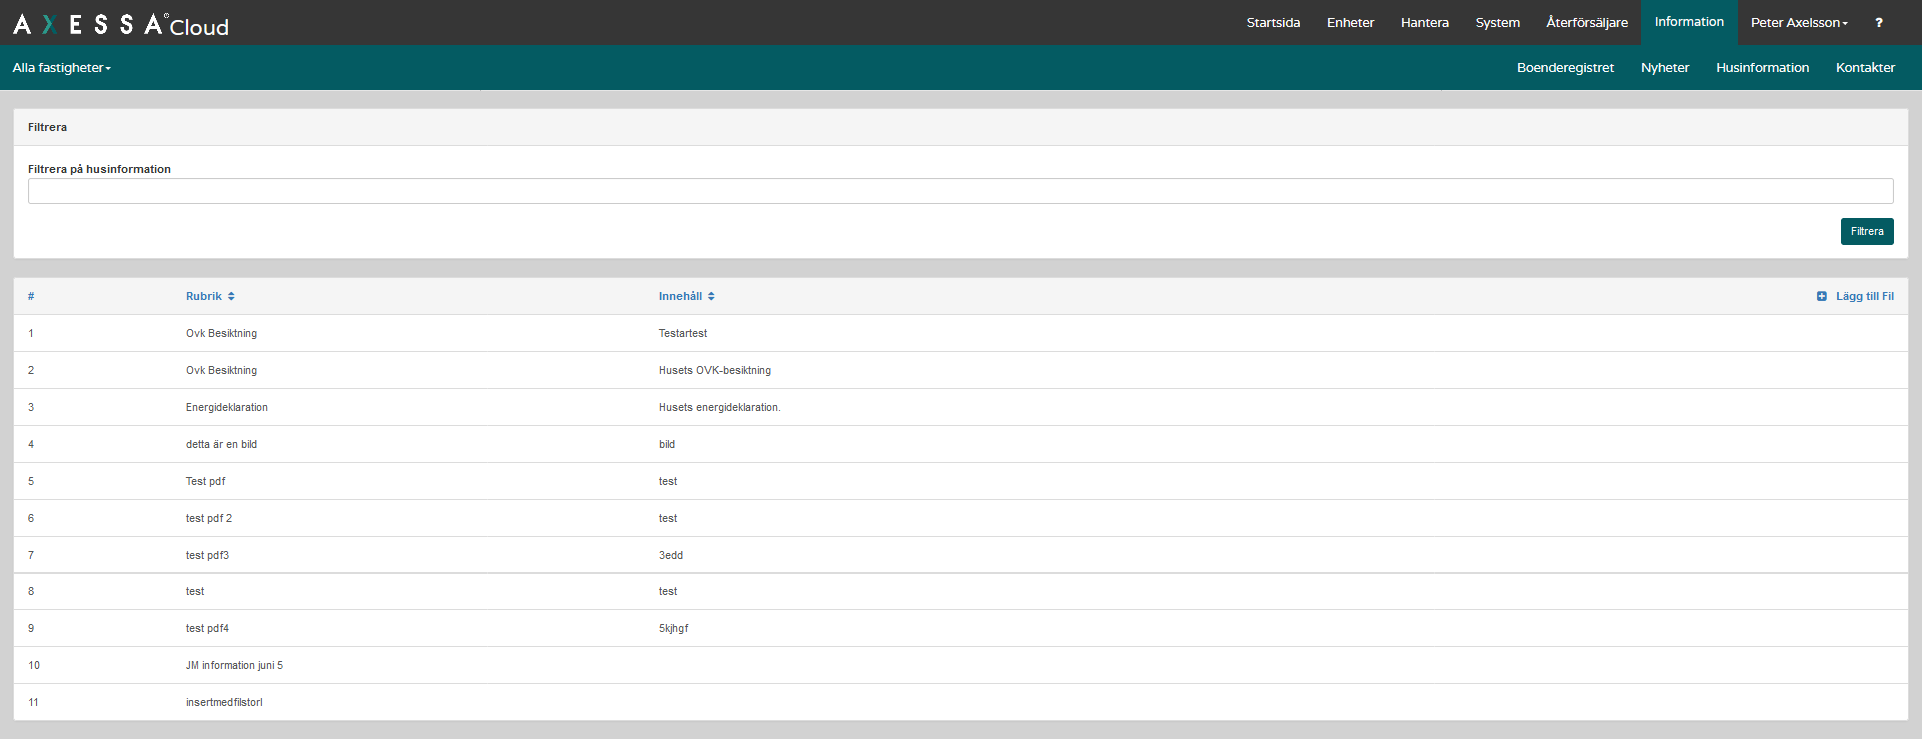
Task: Focus the Filtrera på husinformation input field
Action: pos(960,191)
